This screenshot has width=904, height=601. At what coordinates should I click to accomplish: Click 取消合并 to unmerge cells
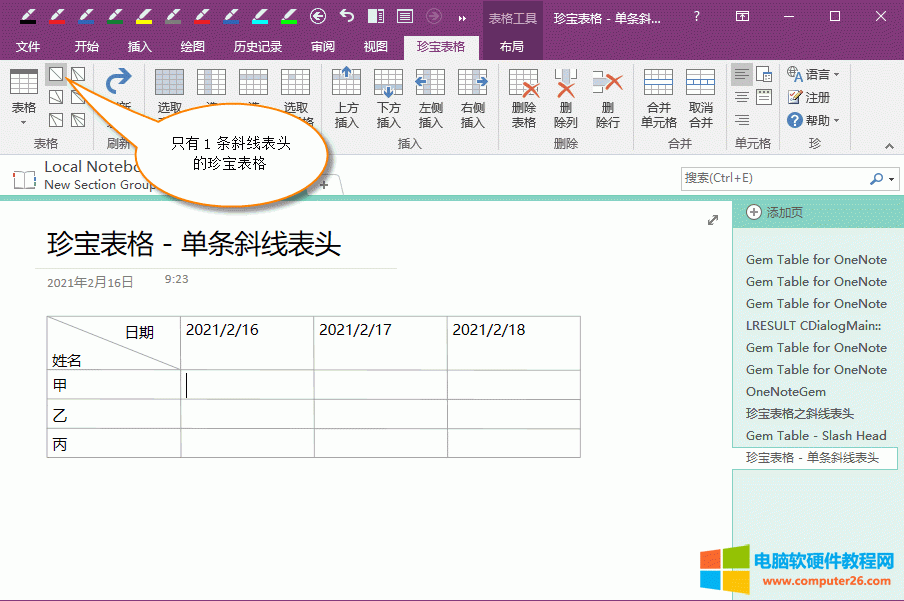click(x=700, y=98)
